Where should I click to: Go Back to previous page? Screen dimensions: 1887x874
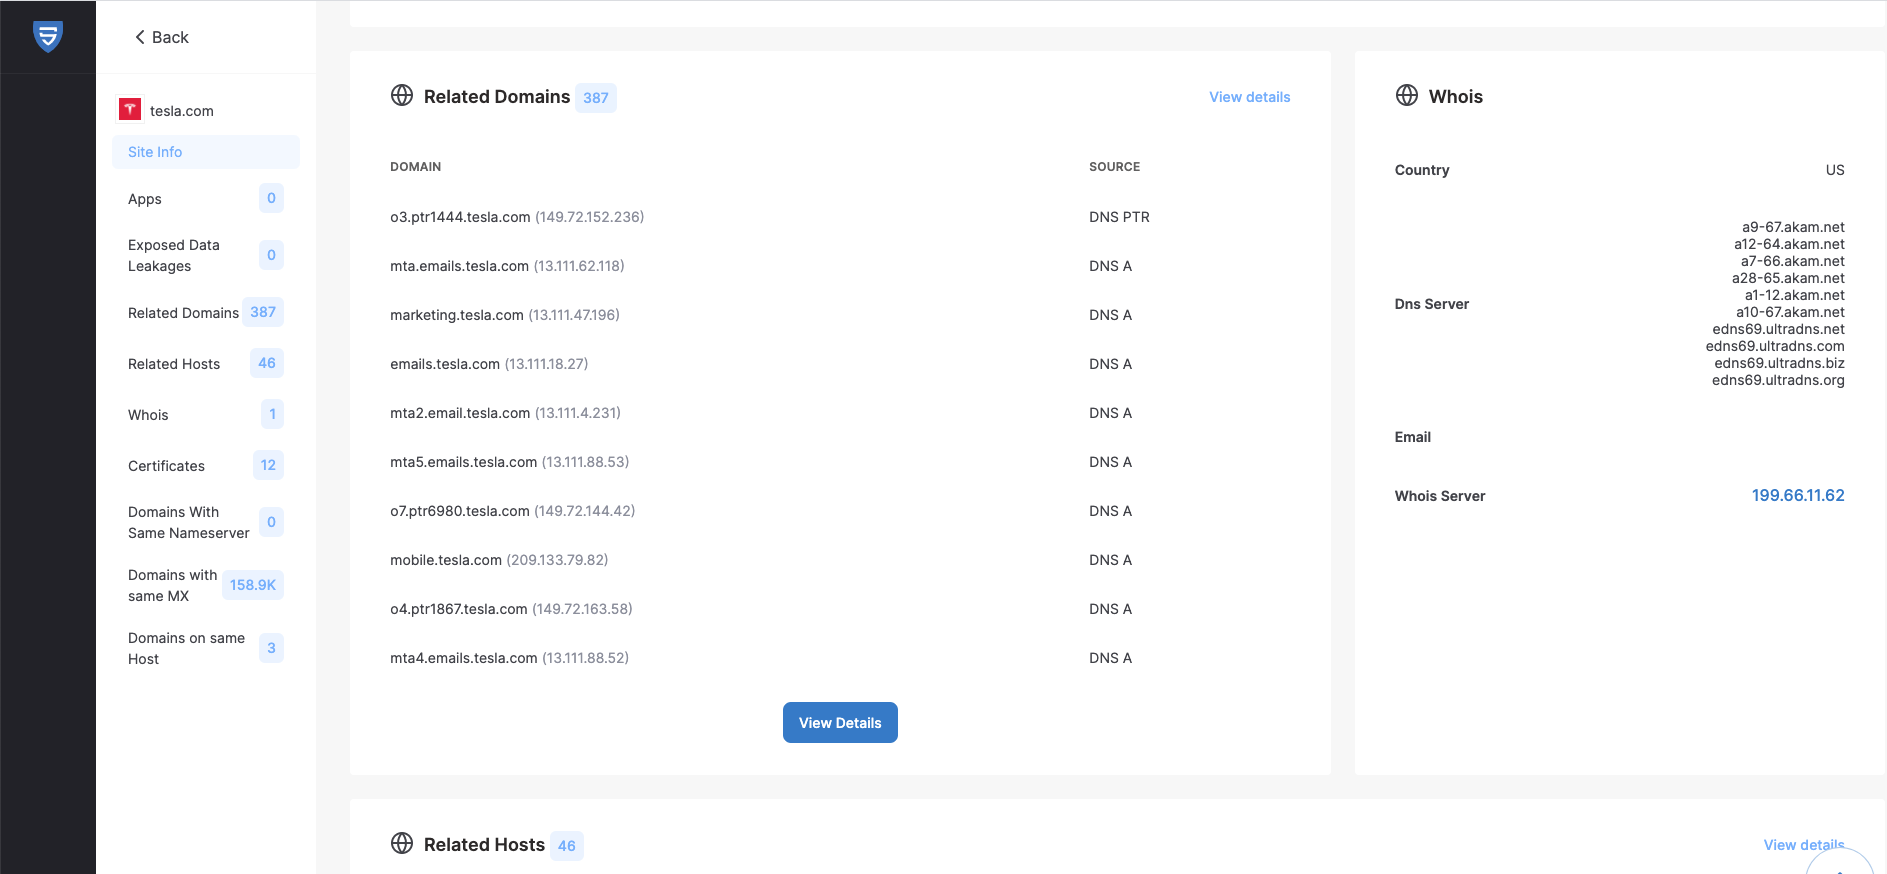pos(162,37)
